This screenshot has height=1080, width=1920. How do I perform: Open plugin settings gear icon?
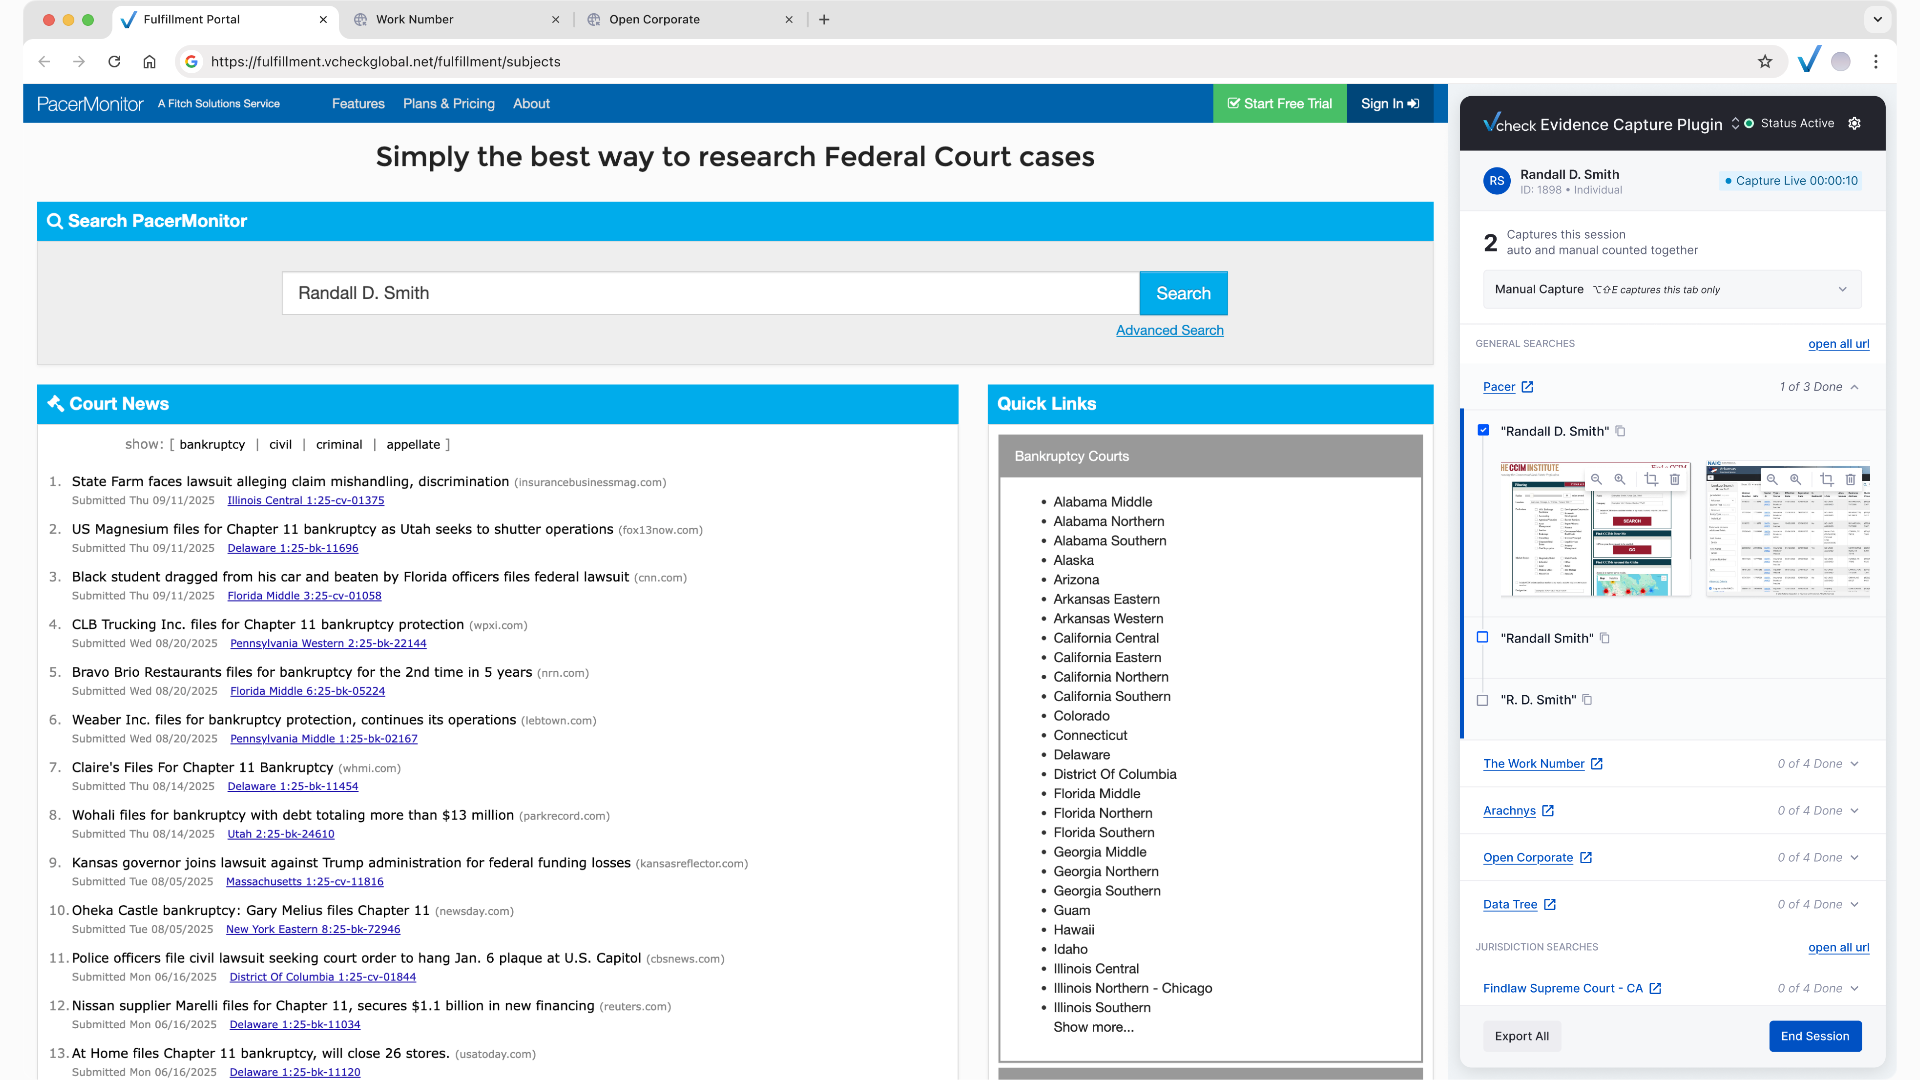pos(1855,123)
